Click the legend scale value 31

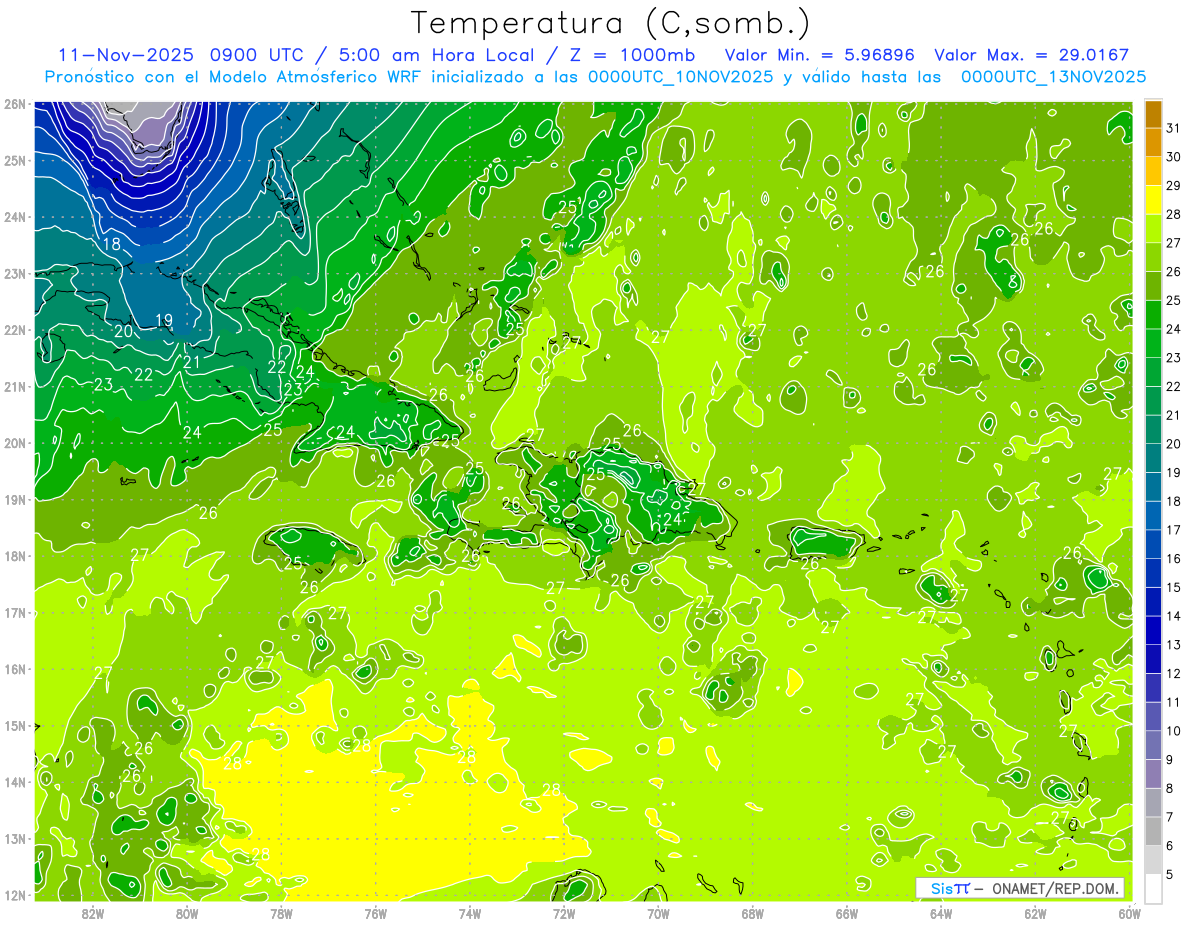pyautogui.click(x=1174, y=128)
